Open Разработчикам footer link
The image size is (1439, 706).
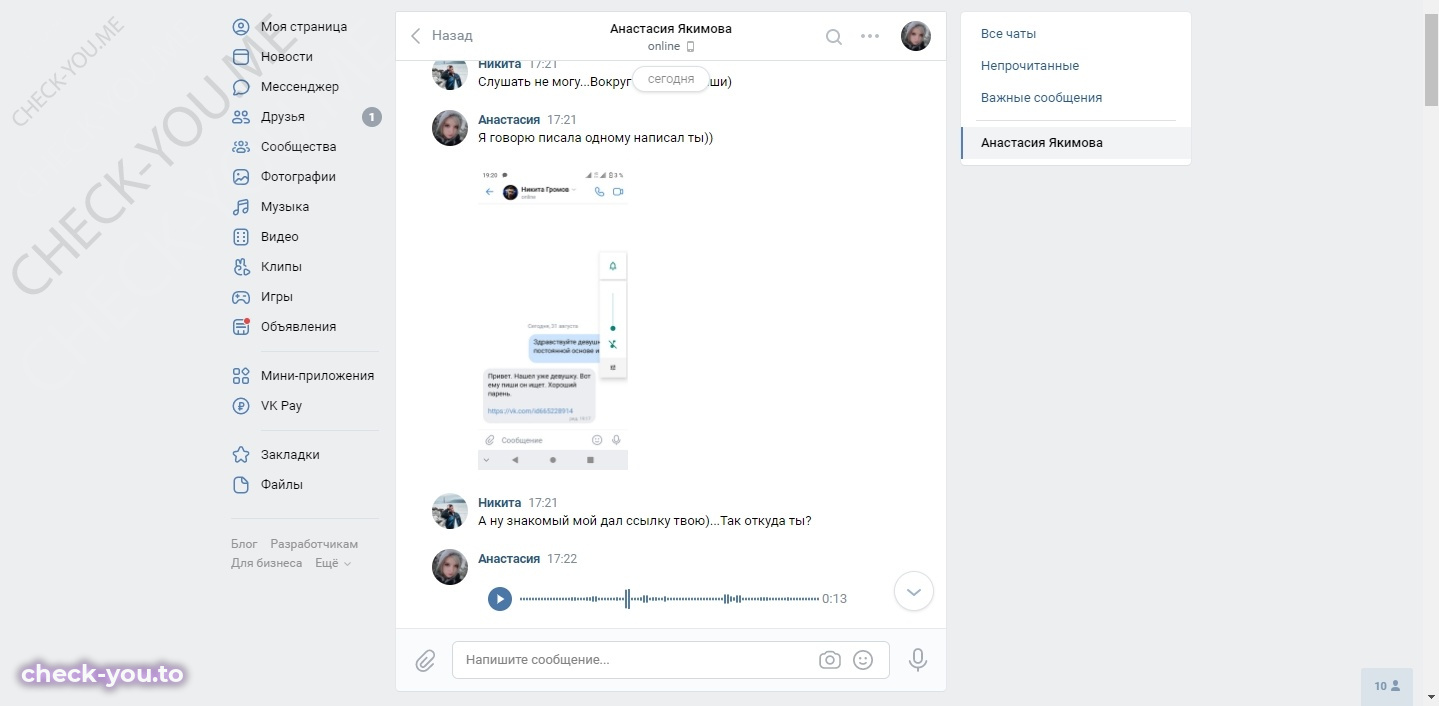point(314,544)
